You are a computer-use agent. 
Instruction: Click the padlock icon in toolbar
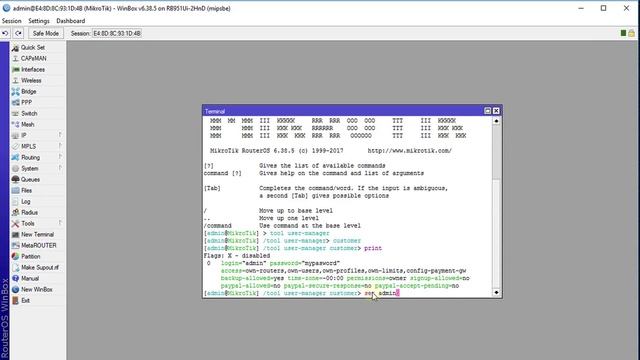631,33
